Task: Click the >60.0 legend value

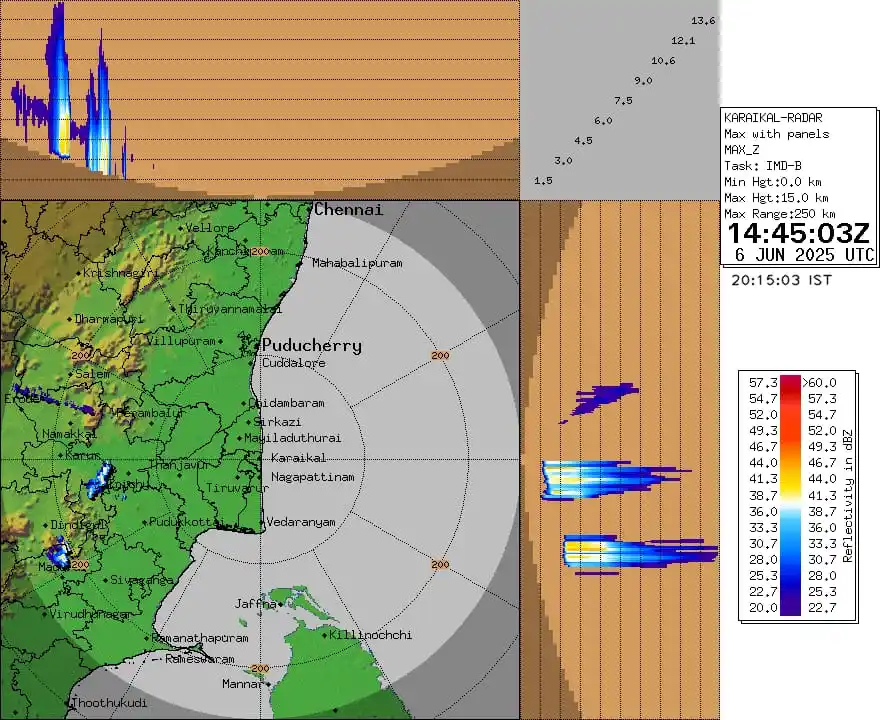Action: coord(819,383)
